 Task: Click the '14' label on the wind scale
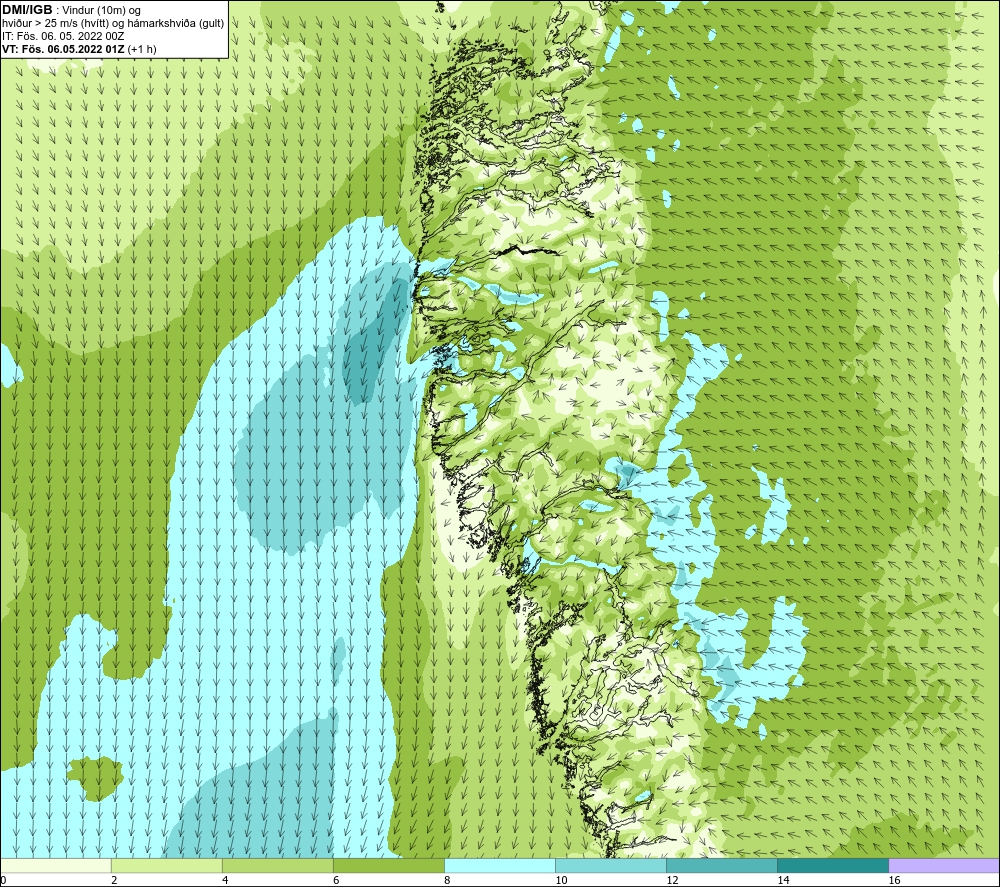pos(783,881)
